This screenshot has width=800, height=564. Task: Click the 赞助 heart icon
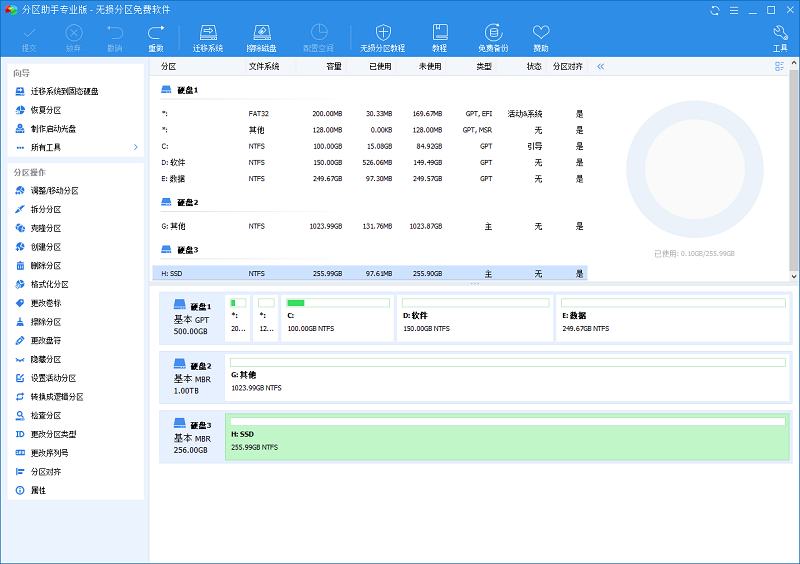click(x=541, y=38)
